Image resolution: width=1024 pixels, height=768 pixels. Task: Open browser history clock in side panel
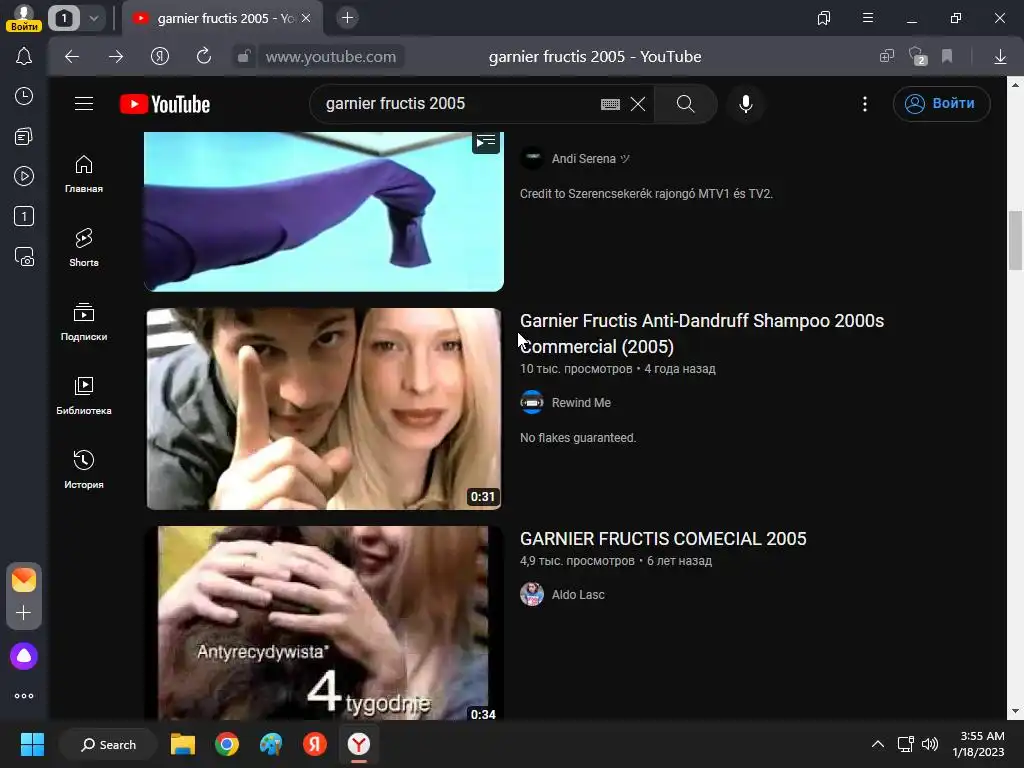click(x=24, y=97)
